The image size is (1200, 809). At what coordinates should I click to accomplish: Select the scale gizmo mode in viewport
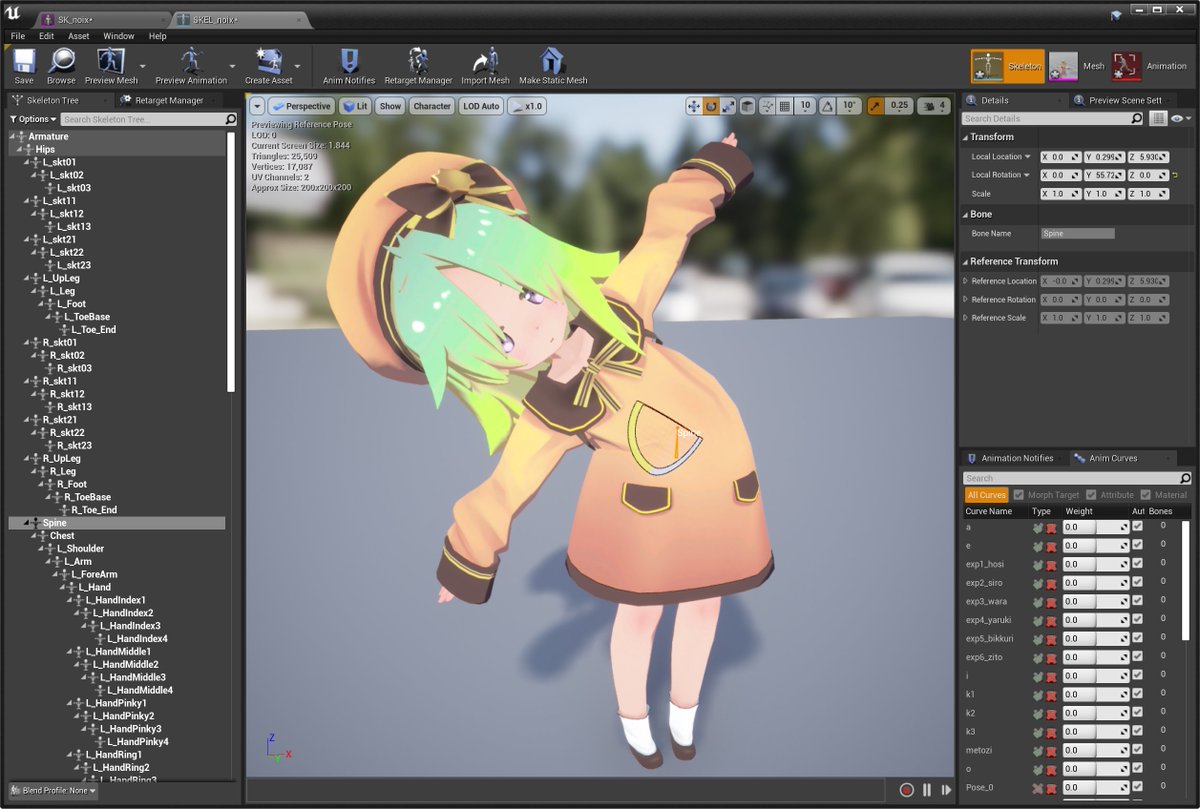728,106
